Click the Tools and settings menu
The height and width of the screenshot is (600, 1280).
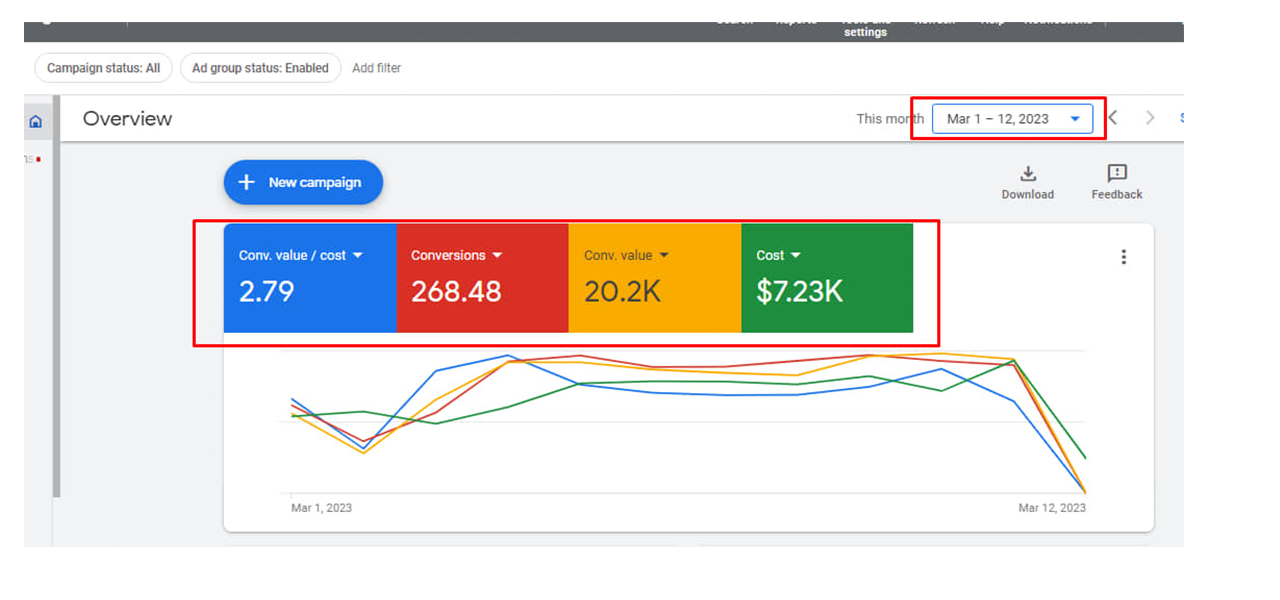865,28
